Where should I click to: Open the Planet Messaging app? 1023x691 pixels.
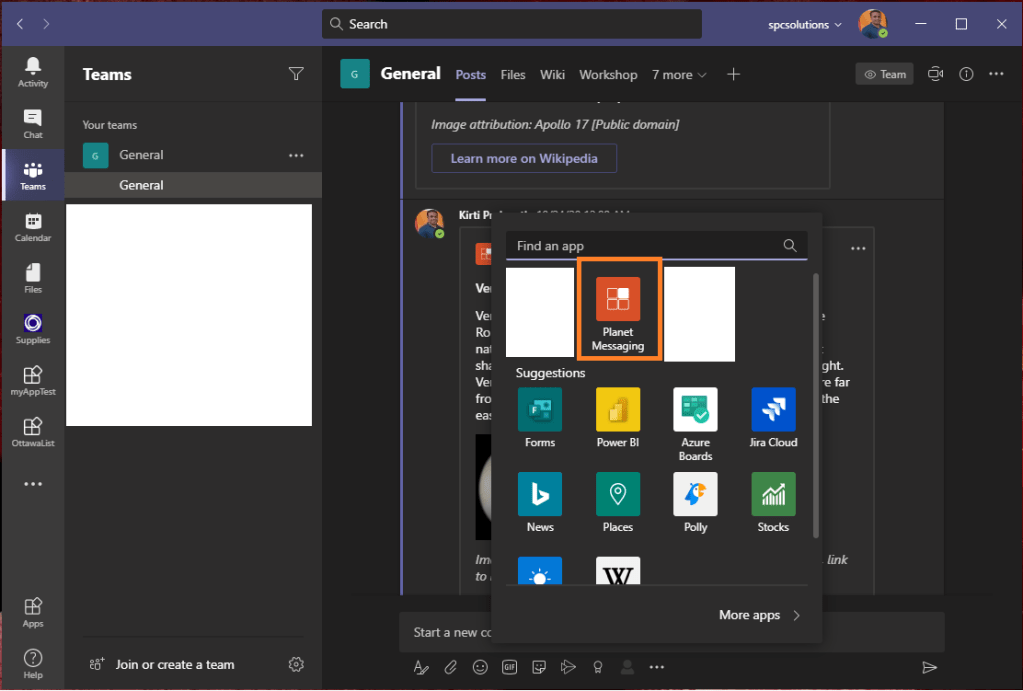tap(618, 311)
